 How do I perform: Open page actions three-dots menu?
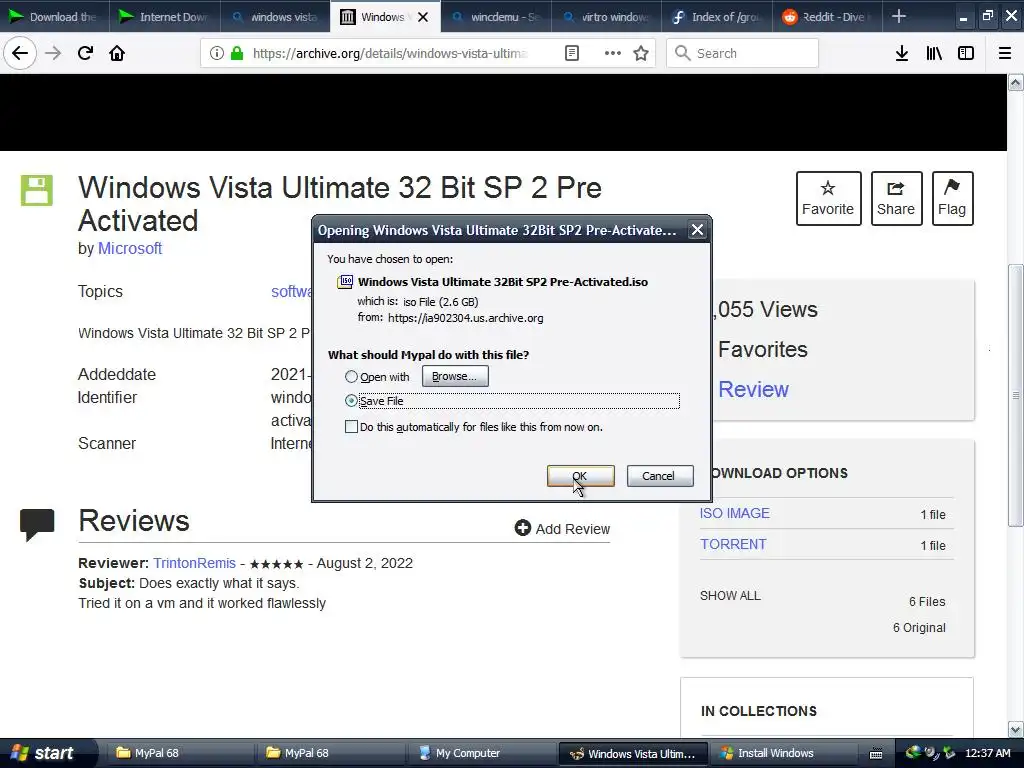(x=612, y=53)
